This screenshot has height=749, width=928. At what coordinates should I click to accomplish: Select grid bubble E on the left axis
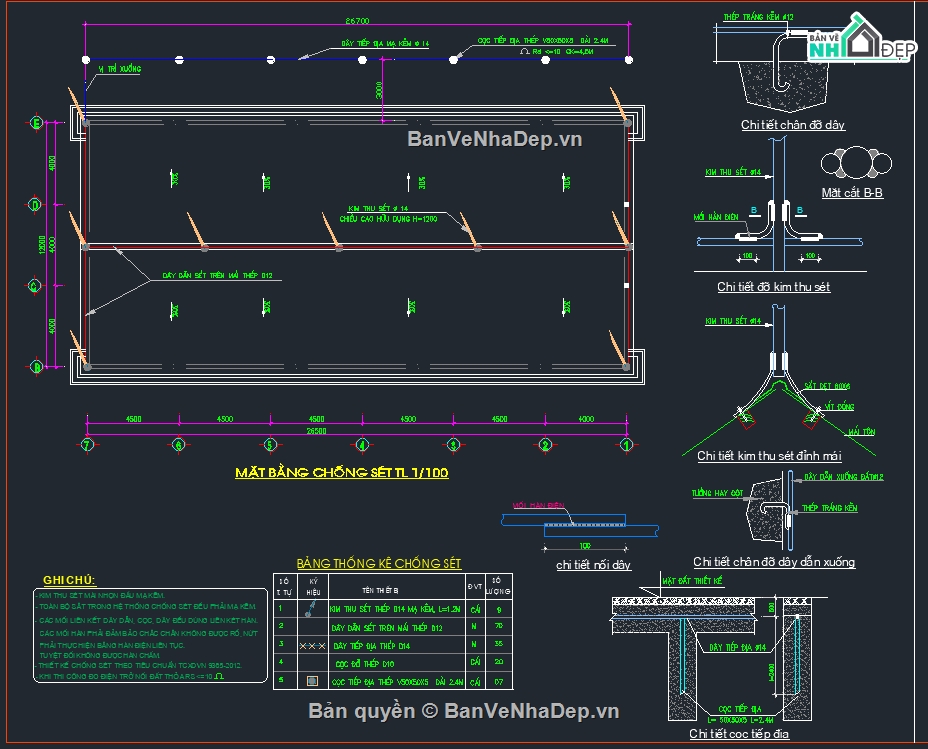(37, 122)
